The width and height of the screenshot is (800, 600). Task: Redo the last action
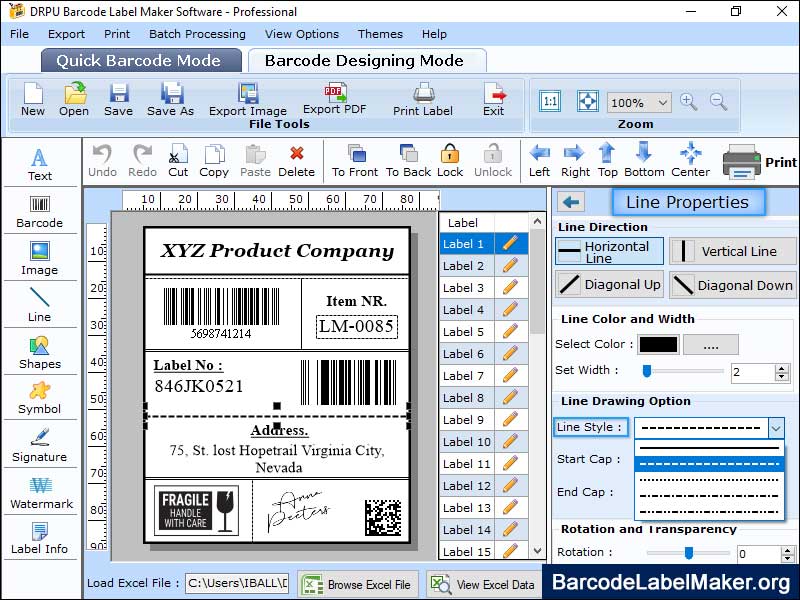(142, 161)
